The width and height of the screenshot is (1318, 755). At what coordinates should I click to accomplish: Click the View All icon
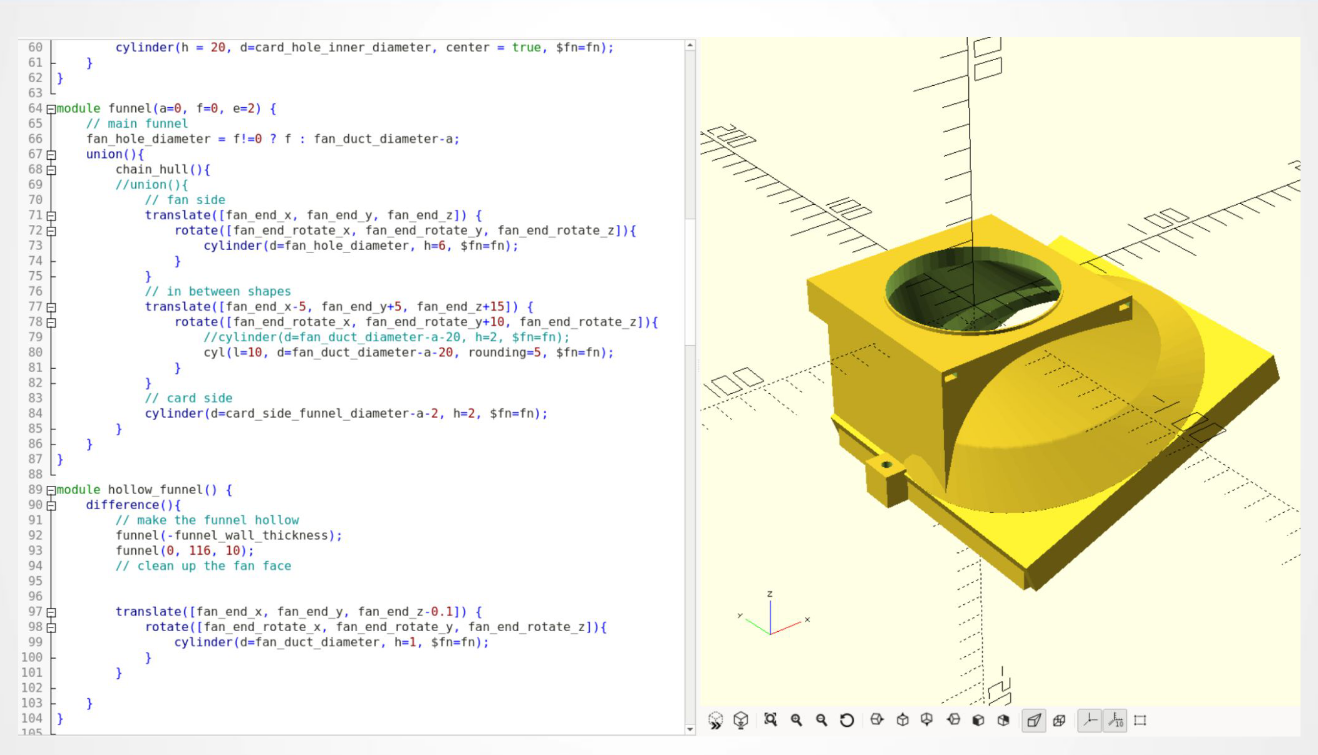point(770,720)
